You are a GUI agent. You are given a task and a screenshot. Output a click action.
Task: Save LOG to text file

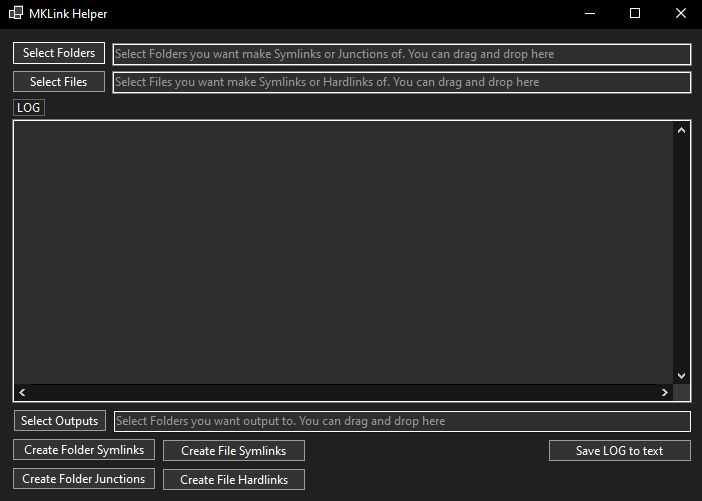pyautogui.click(x=620, y=451)
